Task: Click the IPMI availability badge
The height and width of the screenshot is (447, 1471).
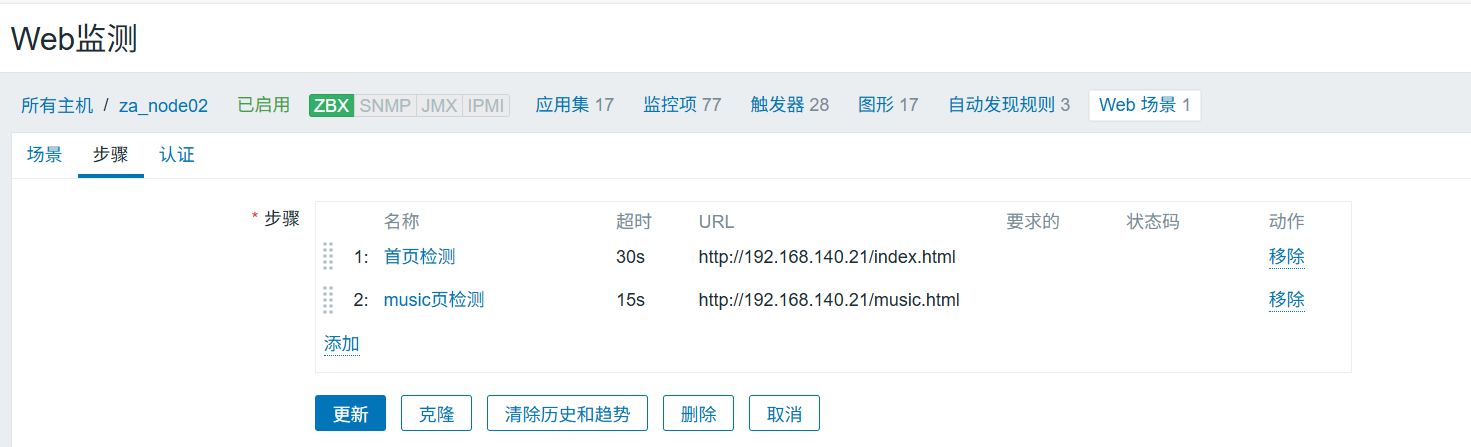Action: pyautogui.click(x=486, y=105)
